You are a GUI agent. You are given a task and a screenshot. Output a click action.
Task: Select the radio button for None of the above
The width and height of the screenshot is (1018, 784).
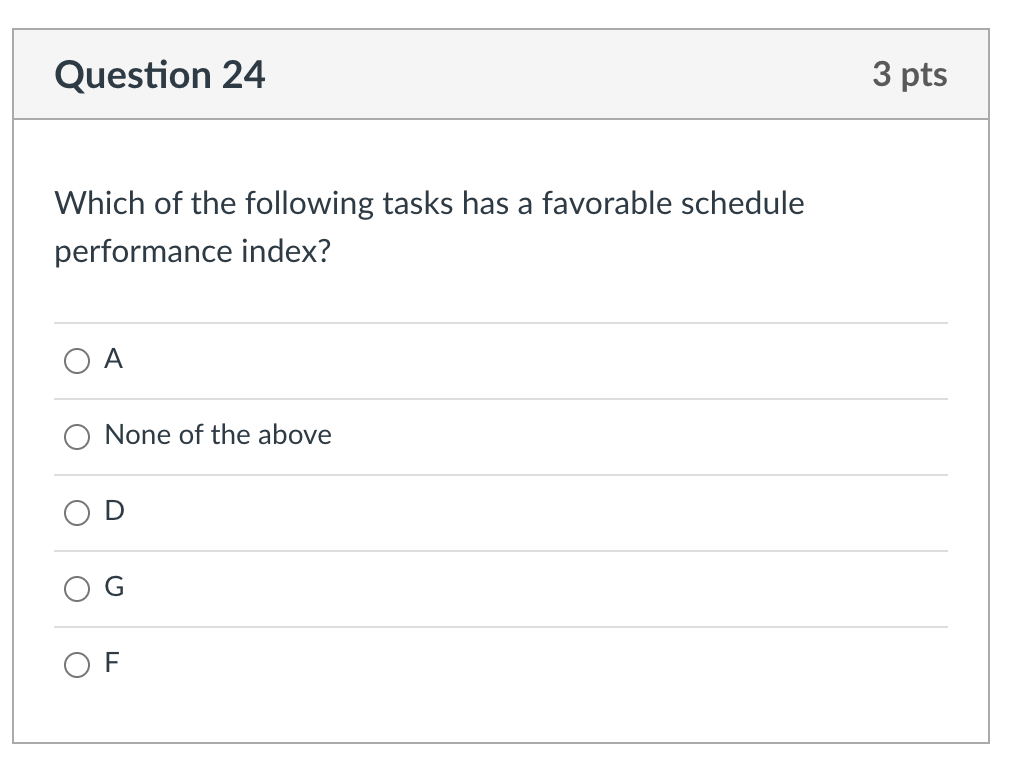tap(77, 436)
